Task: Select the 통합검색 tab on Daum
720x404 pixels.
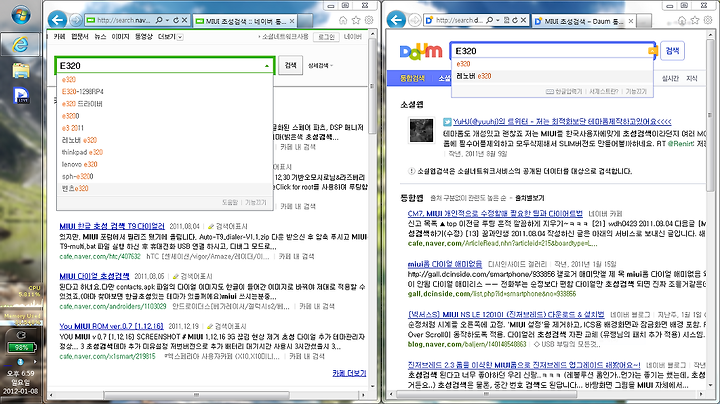Action: click(412, 79)
